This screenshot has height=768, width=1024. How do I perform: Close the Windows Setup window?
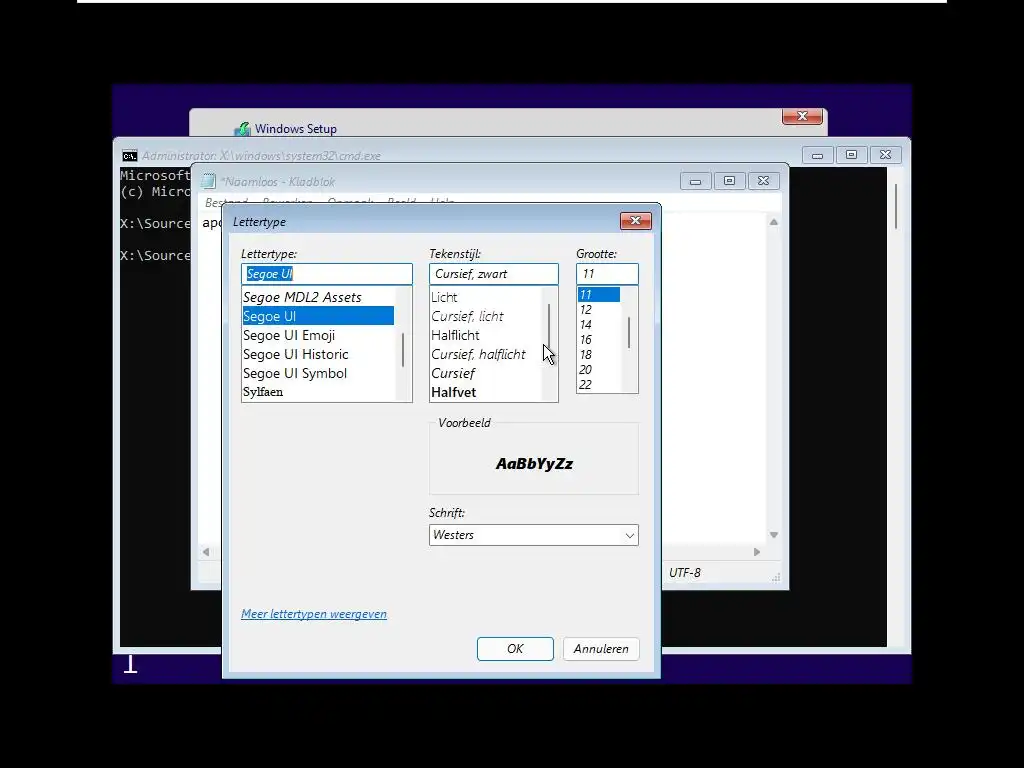[x=803, y=116]
